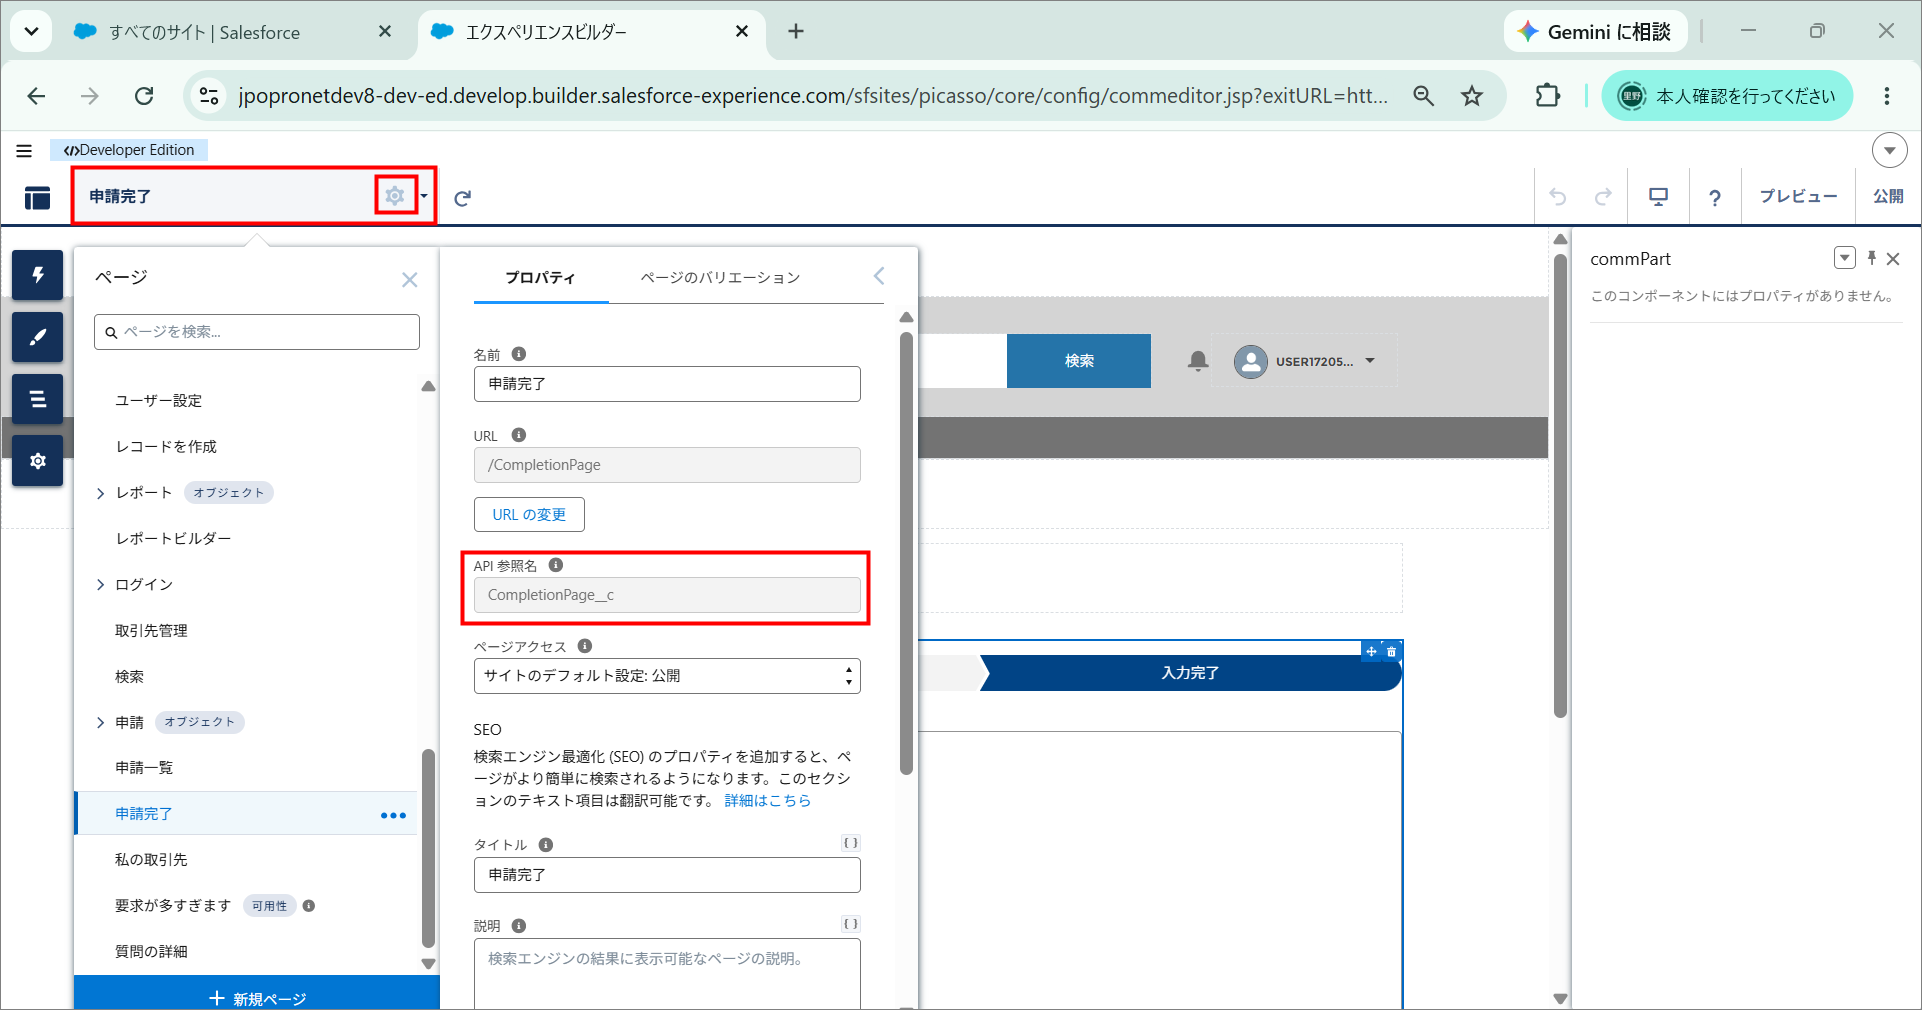
Task: Select the プロパティ tab
Action: [540, 277]
